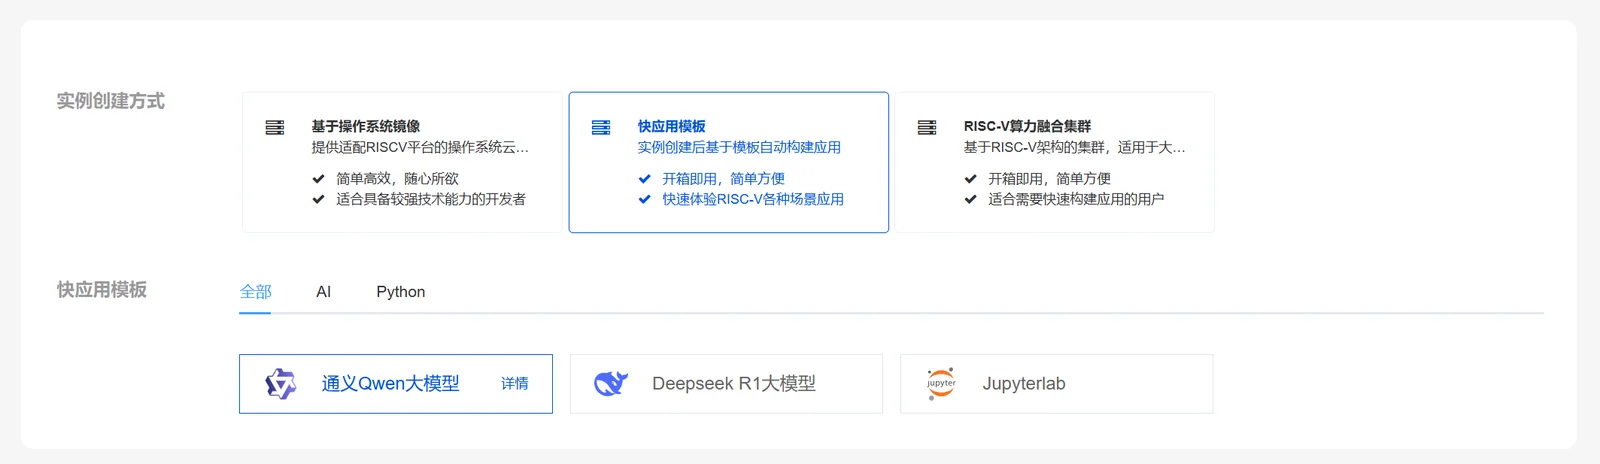Click the blue checkmark beside 快速体验RISC-V各种场景应用

[x=644, y=199]
